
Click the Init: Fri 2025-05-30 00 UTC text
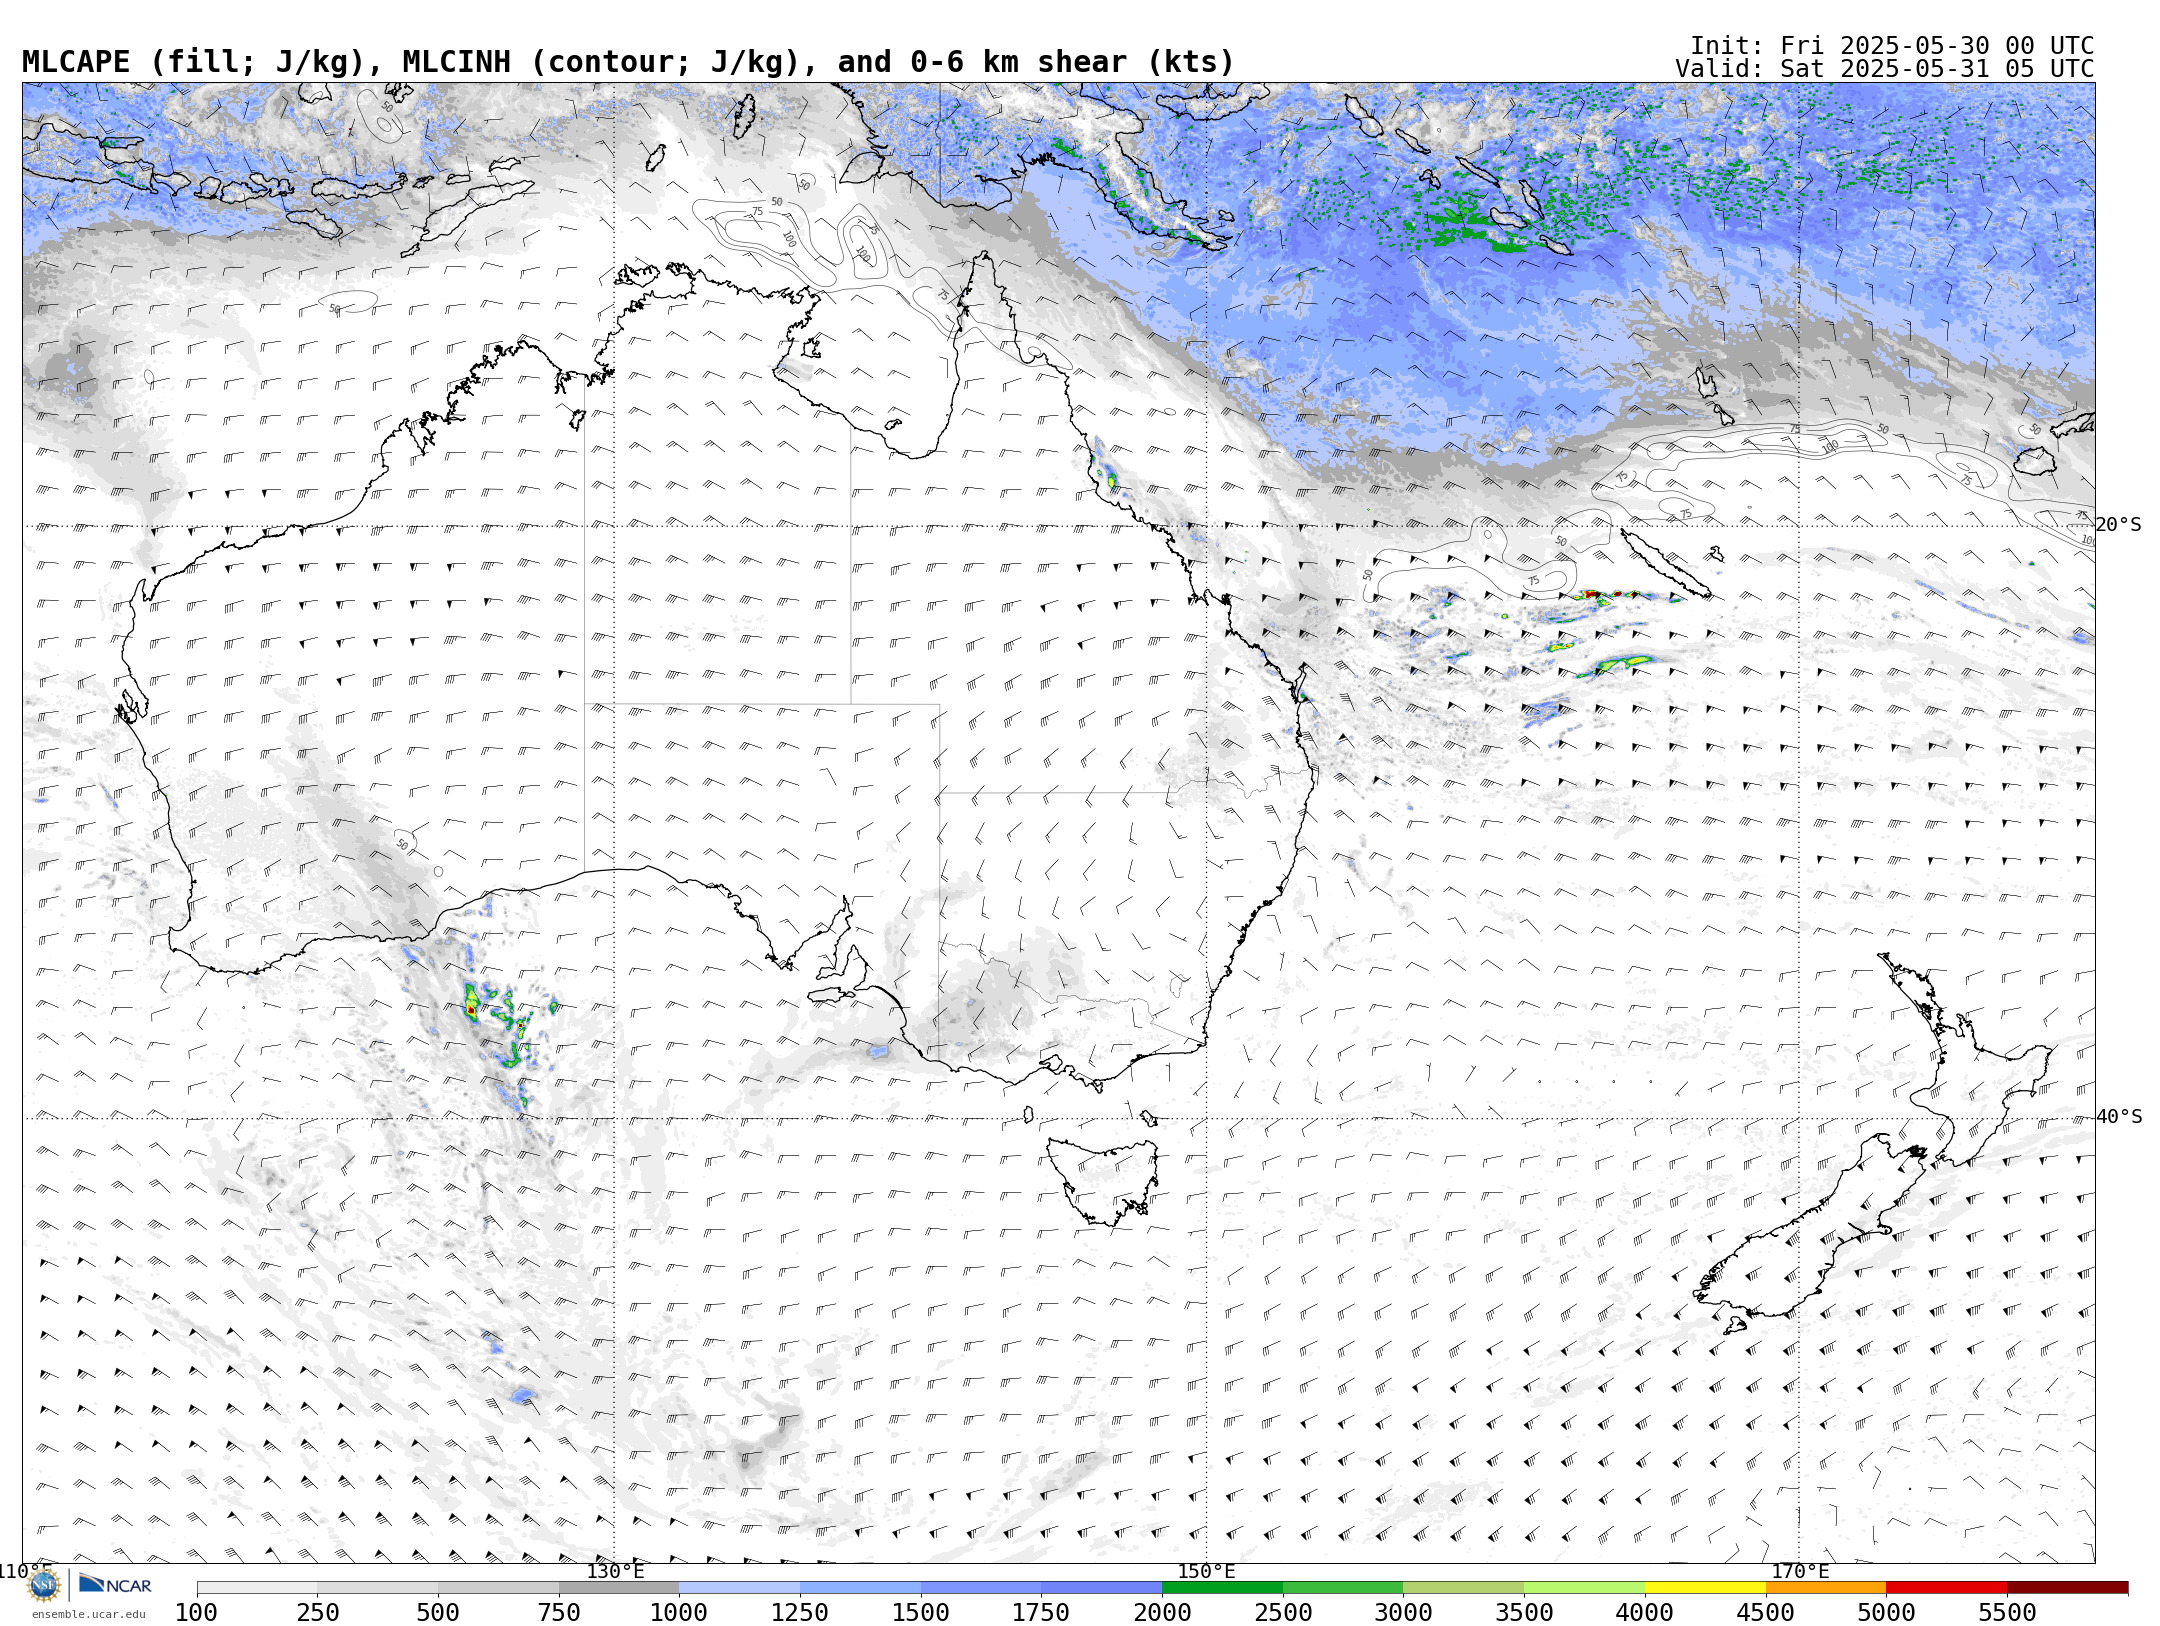tap(1892, 46)
